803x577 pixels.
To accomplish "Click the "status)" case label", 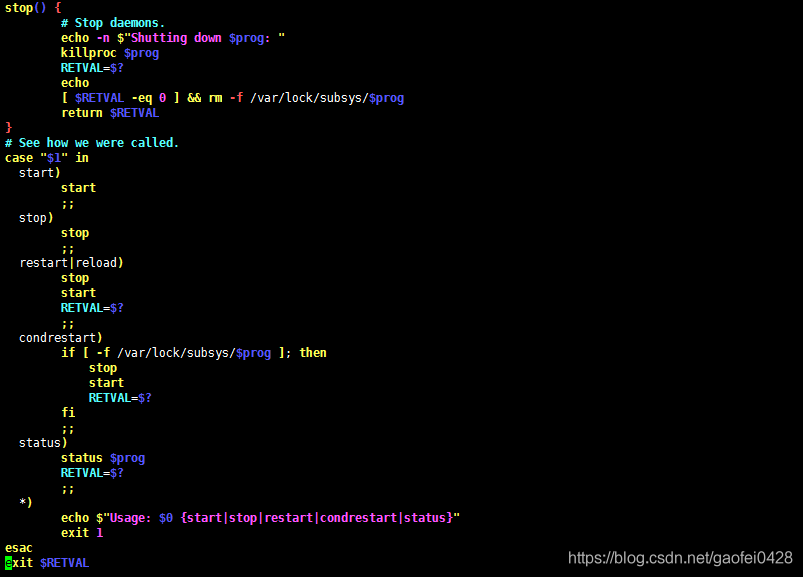I will [x=43, y=442].
